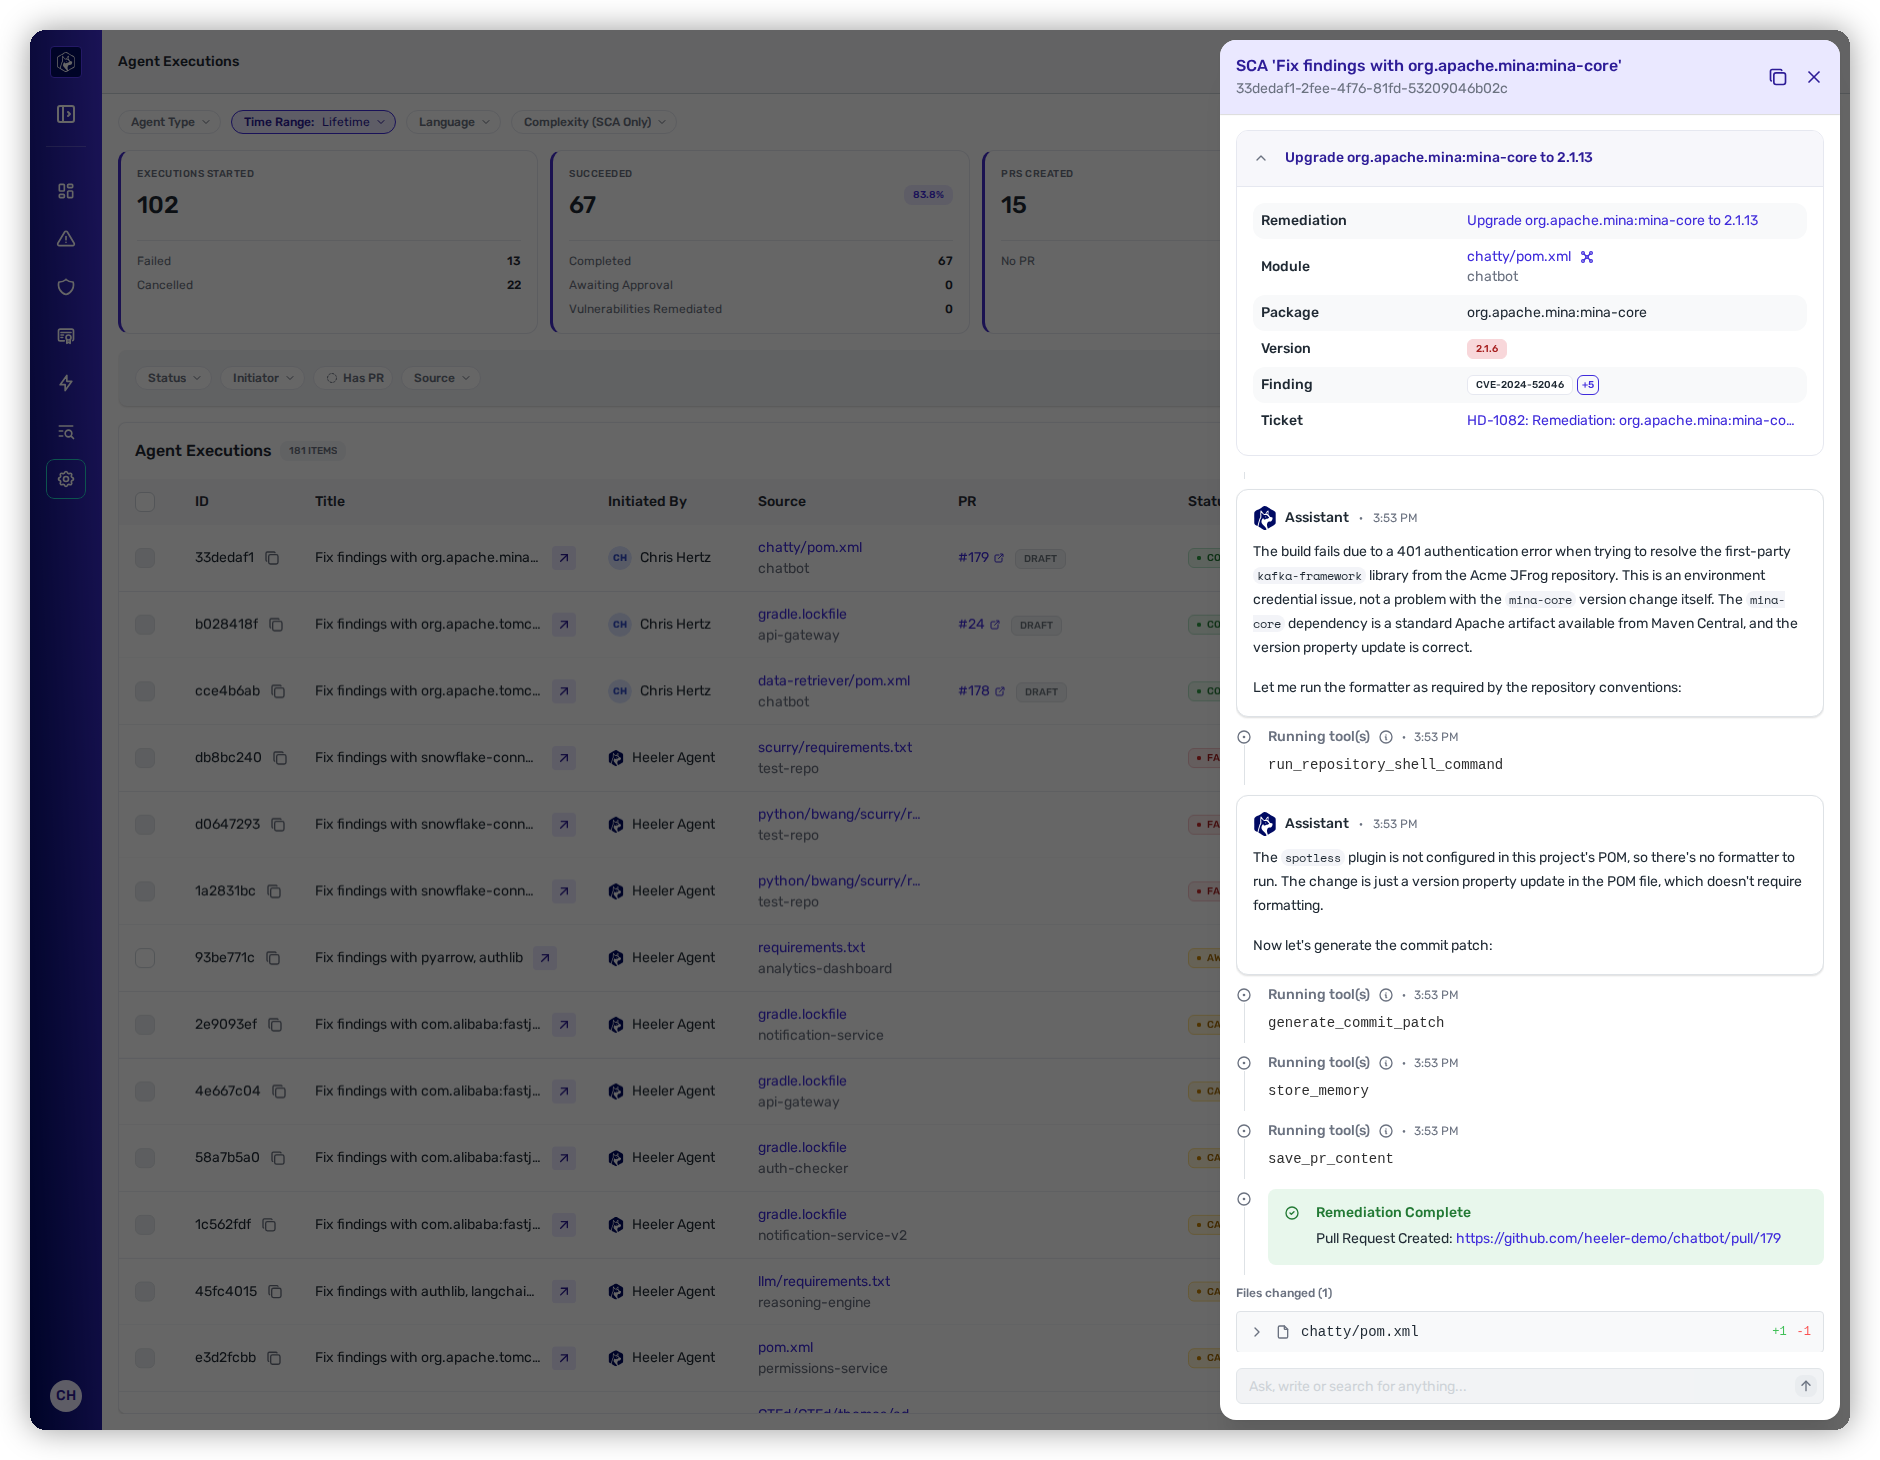The height and width of the screenshot is (1460, 1880).
Task: Open execution details arrow for pyarrow, authlib row
Action: (x=545, y=958)
